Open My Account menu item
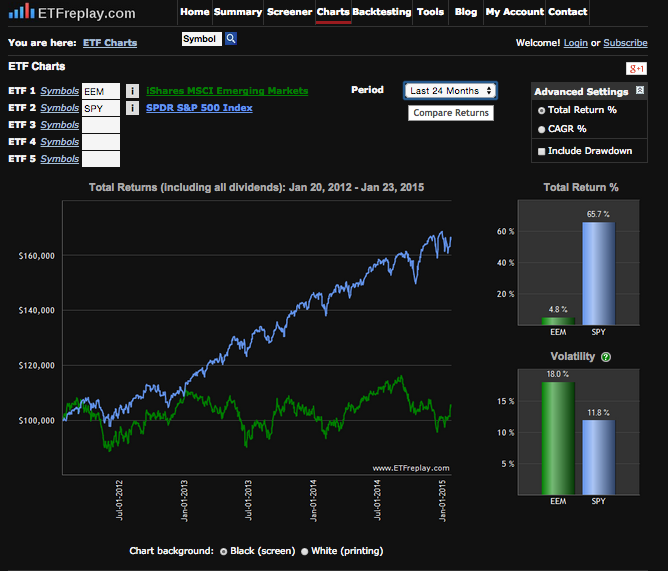The height and width of the screenshot is (571, 668). point(515,12)
